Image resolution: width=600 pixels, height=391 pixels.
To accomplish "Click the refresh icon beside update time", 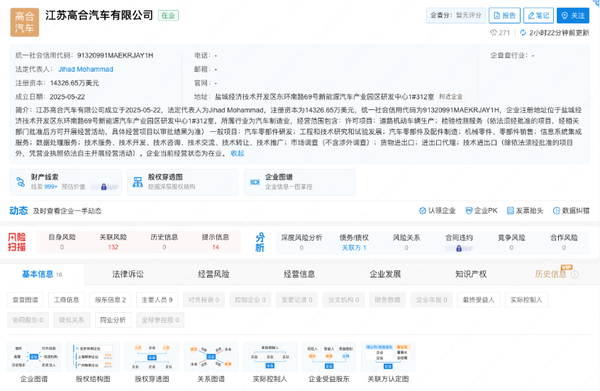I will [523, 33].
